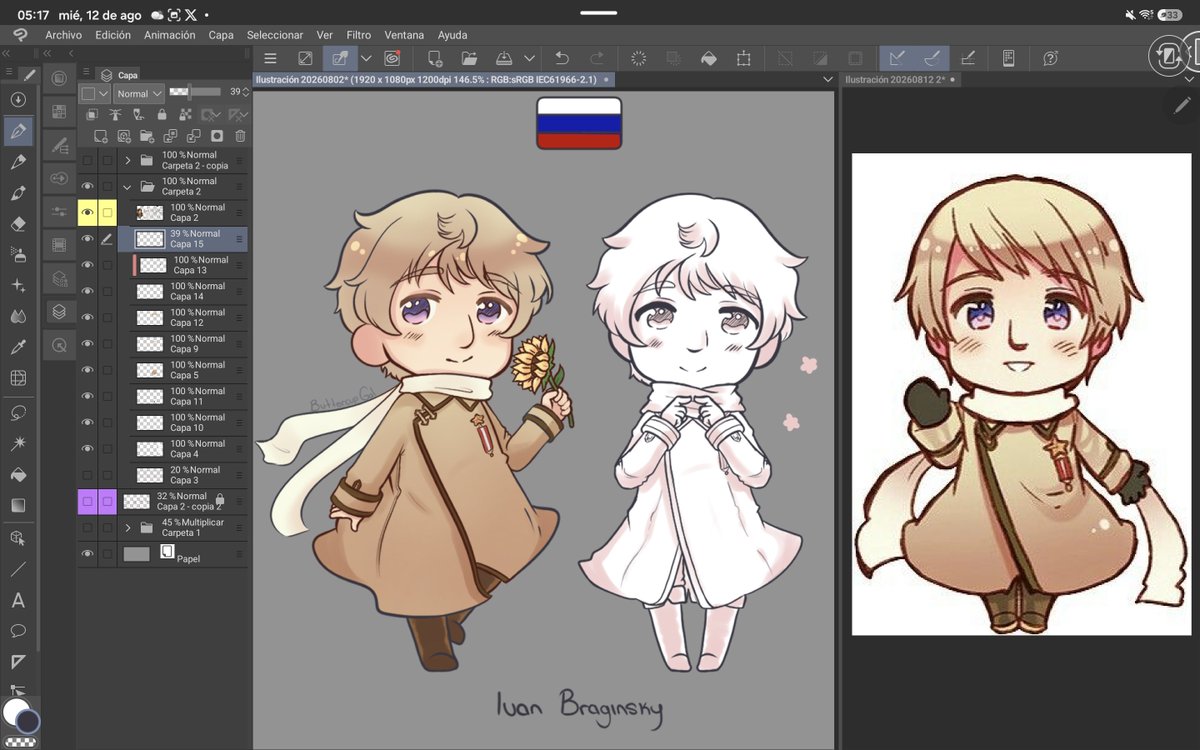Viewport: 1200px width, 750px height.
Task: Click the Fill paint bucket command icon
Action: tap(708, 59)
